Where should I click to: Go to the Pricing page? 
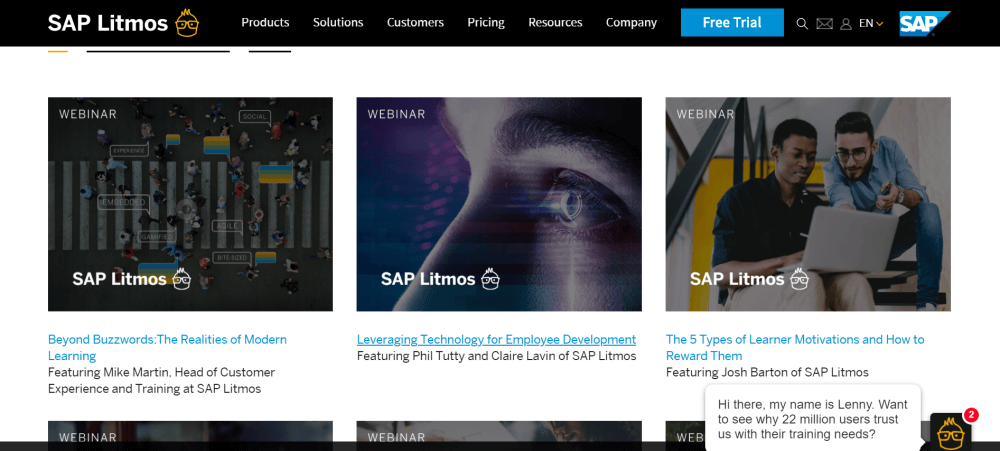[486, 22]
